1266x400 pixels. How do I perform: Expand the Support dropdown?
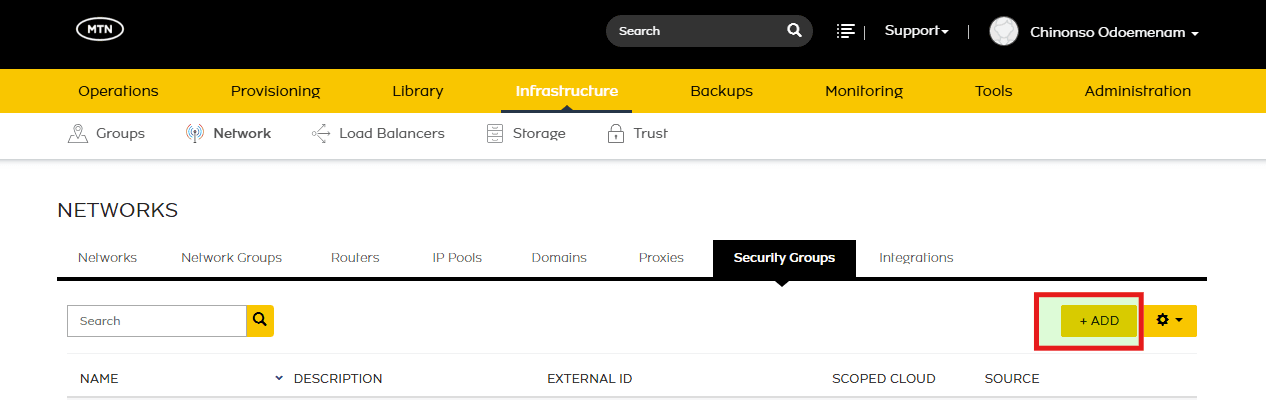(x=917, y=31)
